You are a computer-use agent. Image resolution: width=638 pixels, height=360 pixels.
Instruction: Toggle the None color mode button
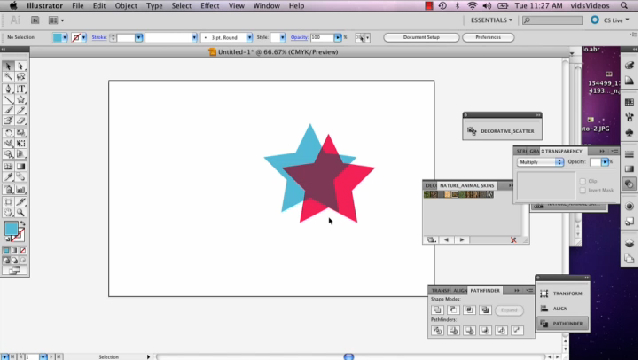23,250
